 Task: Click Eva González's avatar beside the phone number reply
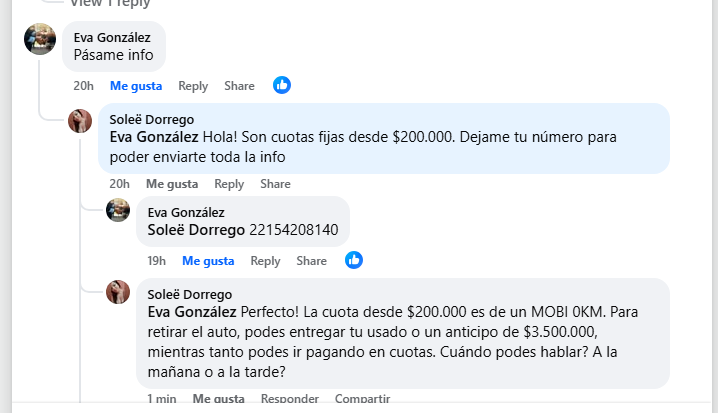coord(118,210)
